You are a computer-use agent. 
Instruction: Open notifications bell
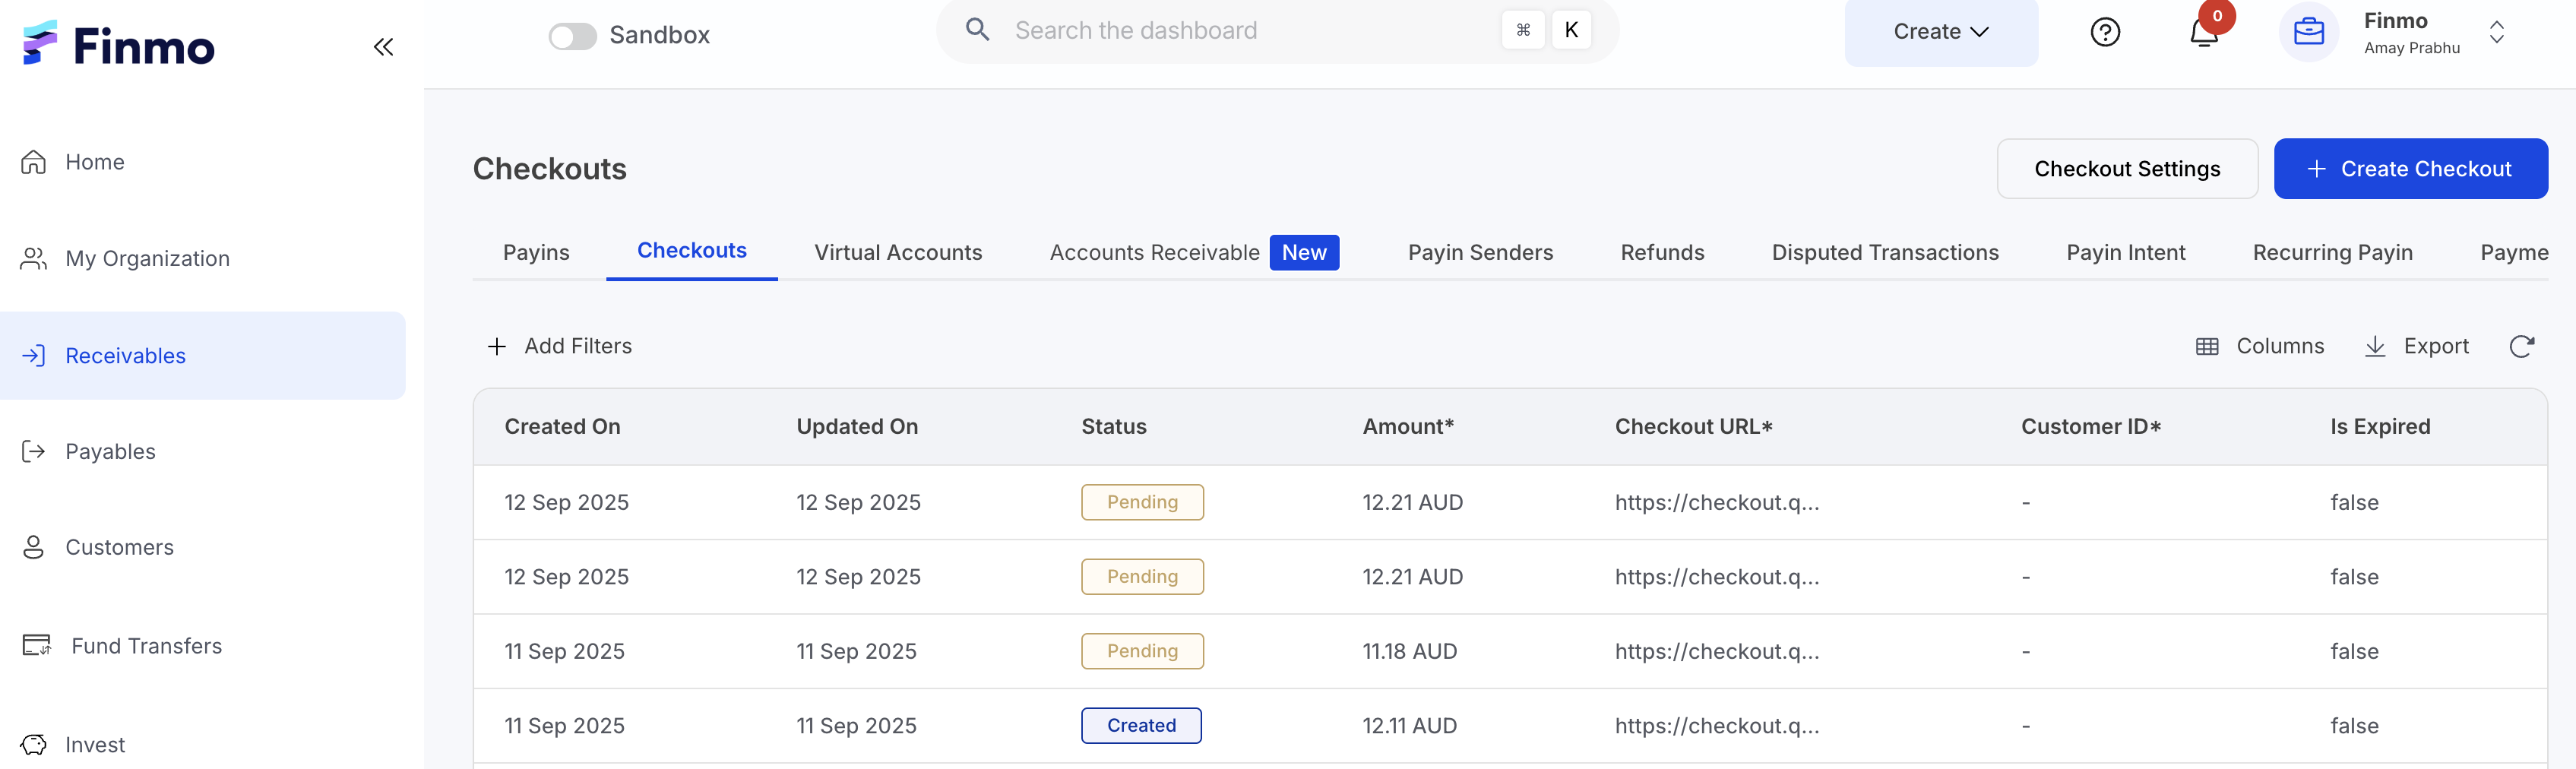[2203, 32]
